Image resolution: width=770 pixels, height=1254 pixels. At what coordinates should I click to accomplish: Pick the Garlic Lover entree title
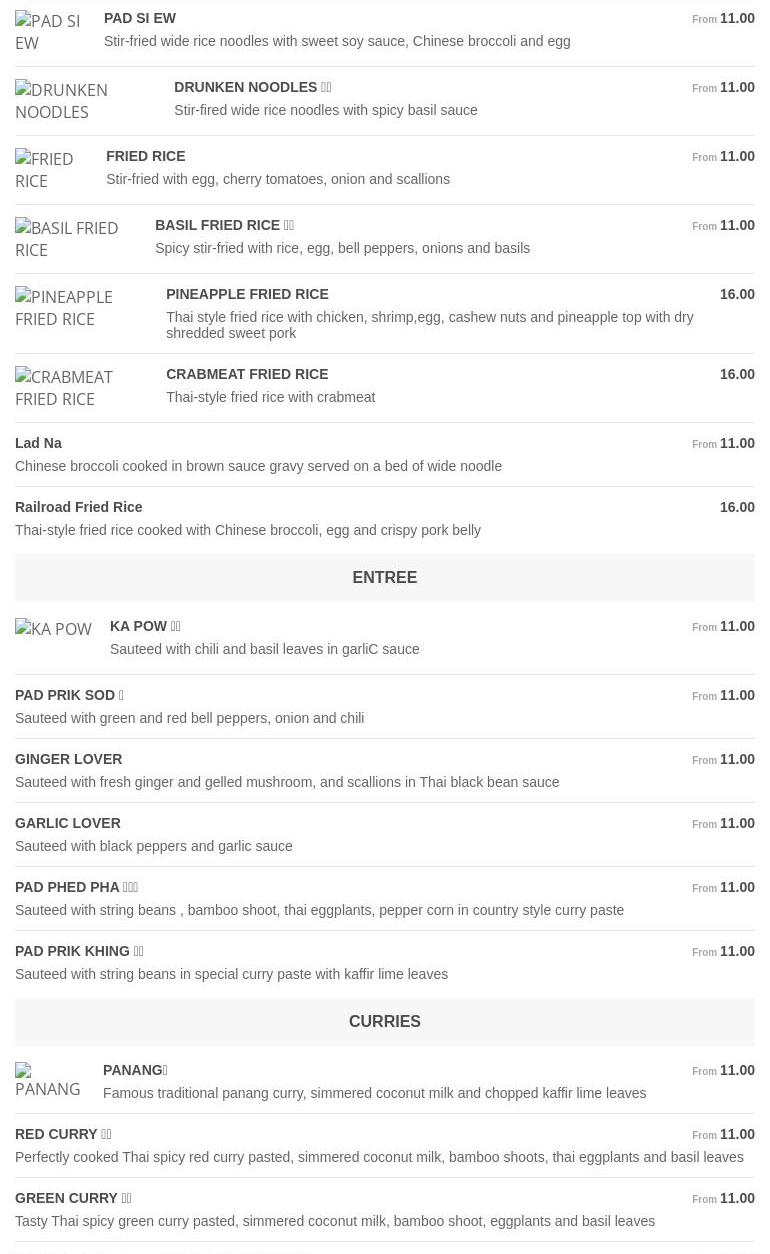(68, 823)
